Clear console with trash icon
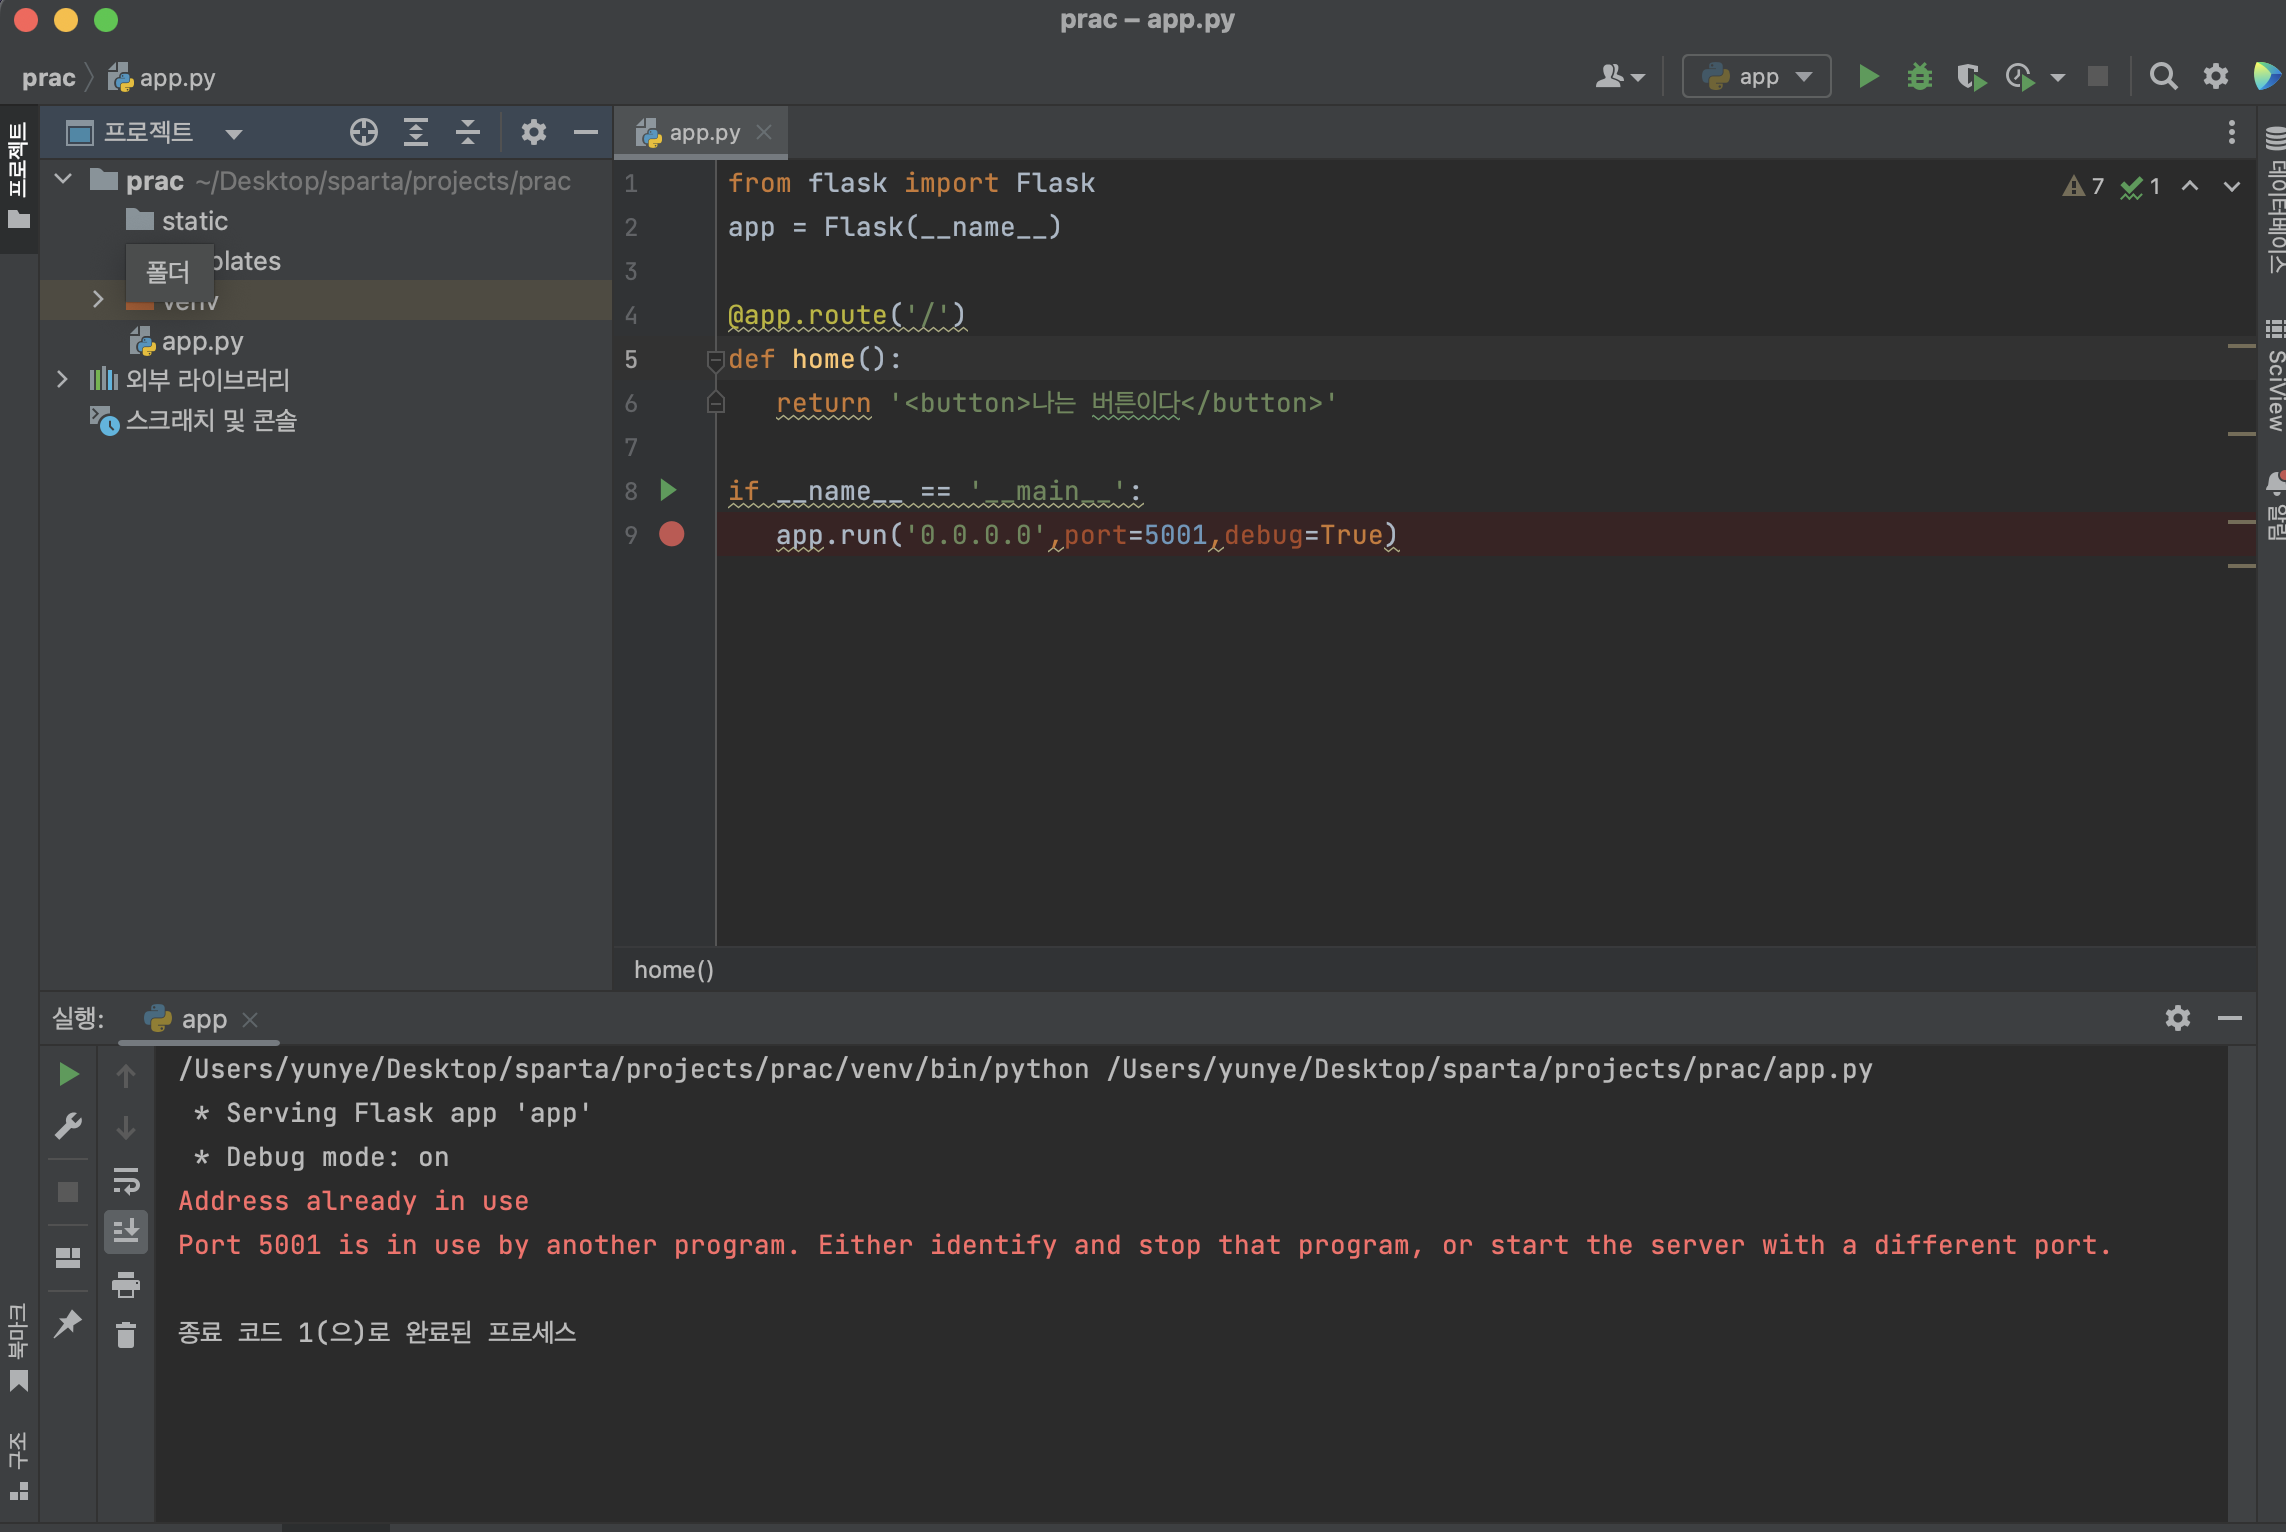The height and width of the screenshot is (1532, 2286). 126,1335
